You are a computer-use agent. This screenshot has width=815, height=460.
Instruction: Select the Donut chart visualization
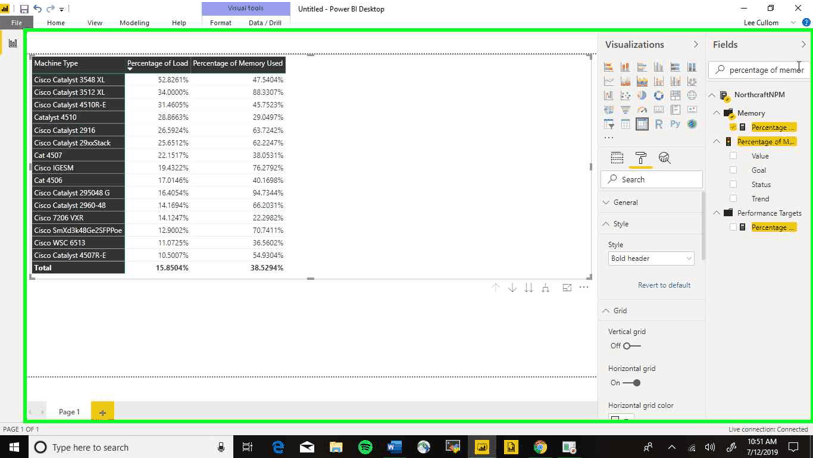[659, 96]
